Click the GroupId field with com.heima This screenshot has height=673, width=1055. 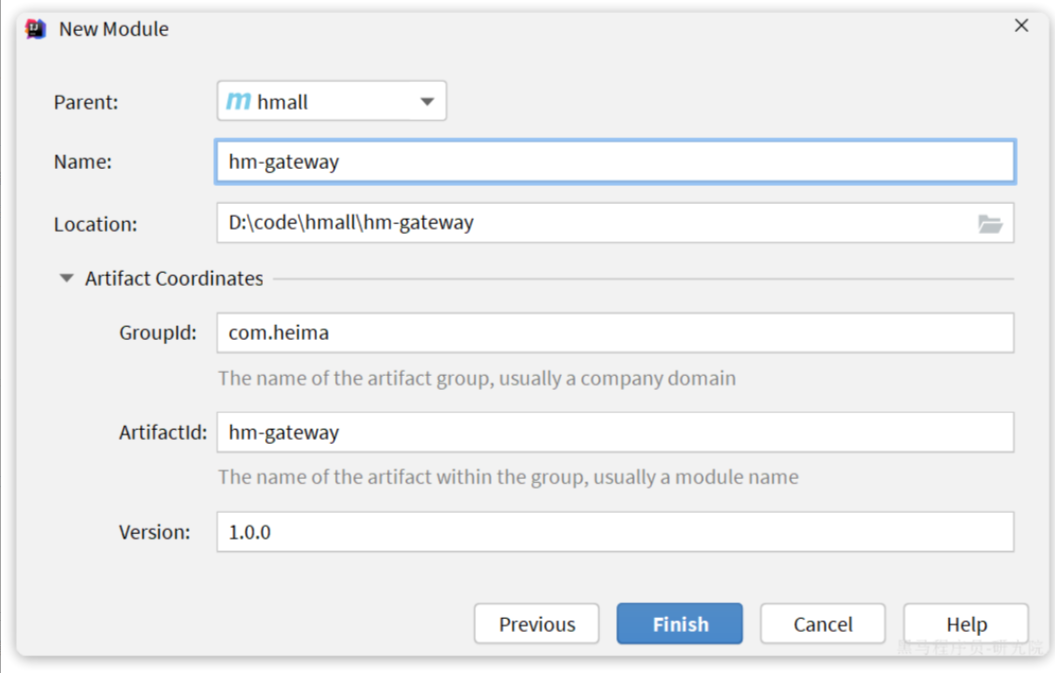pos(614,333)
